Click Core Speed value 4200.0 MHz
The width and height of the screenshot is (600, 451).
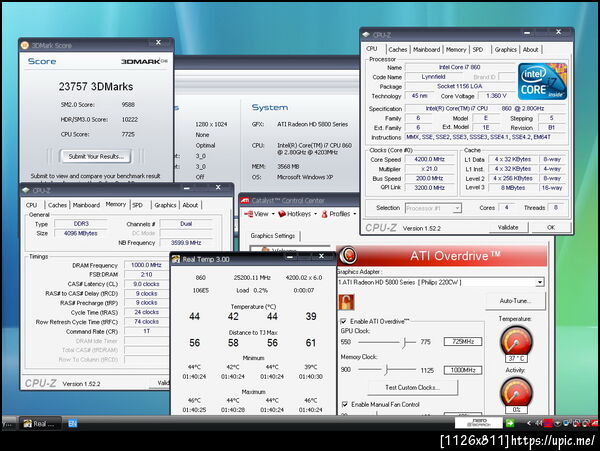click(x=429, y=159)
